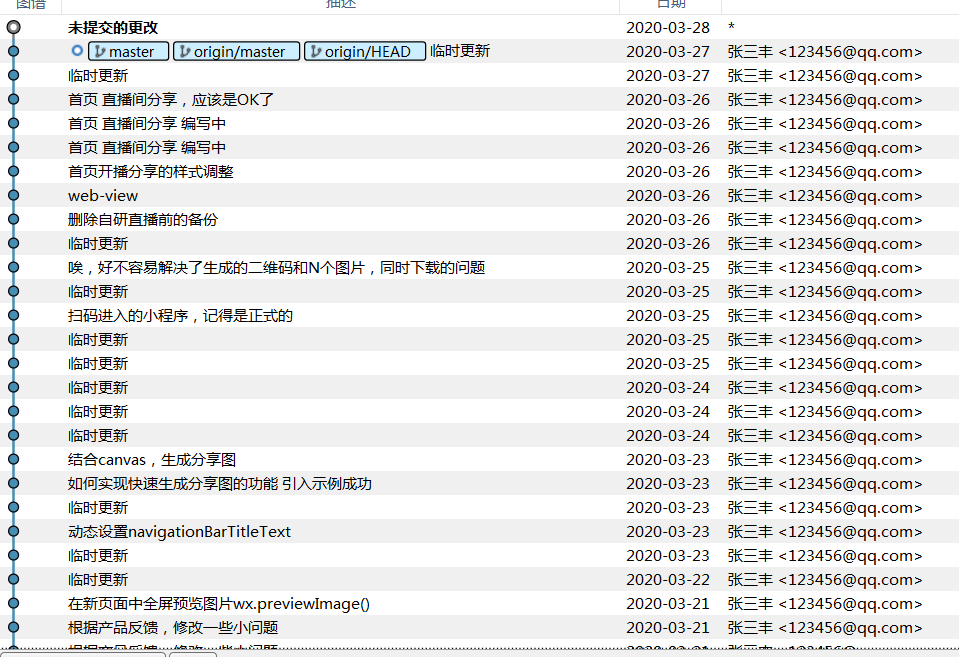Click the graph node for 未提交的更改

tap(13, 28)
